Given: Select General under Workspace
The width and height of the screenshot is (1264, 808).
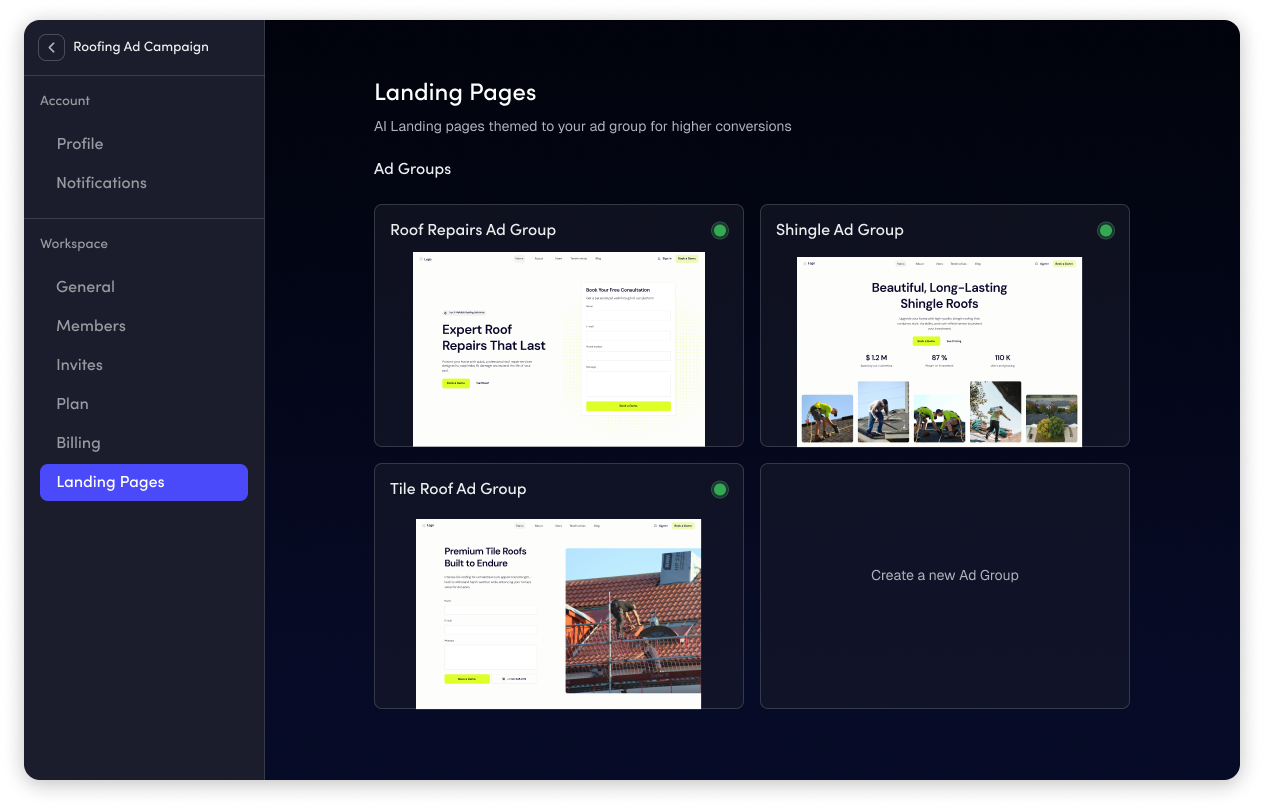Looking at the screenshot, I should 85,286.
